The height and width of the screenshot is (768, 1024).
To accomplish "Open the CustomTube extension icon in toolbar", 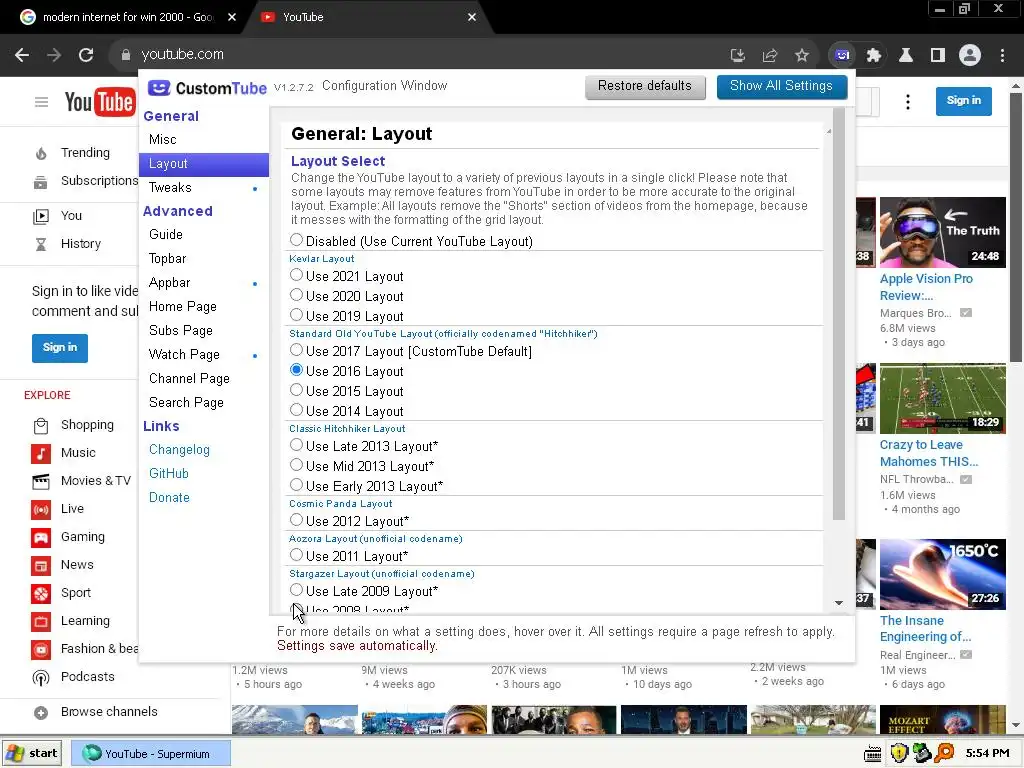I will 842,56.
